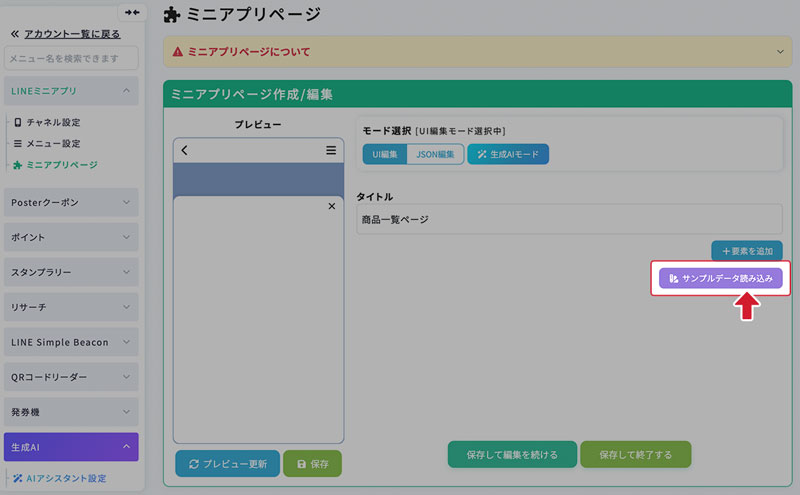This screenshot has height=495, width=800.
Task: Collapse the 生成AI menu section
Action: click(71, 447)
